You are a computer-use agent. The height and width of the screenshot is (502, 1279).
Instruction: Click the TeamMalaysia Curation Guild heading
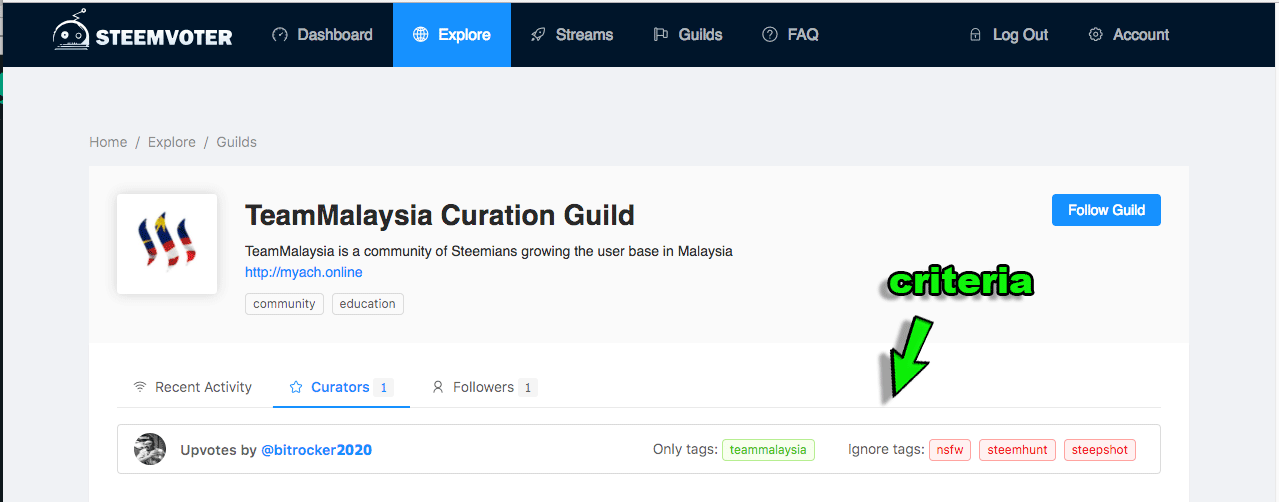pyautogui.click(x=440, y=215)
